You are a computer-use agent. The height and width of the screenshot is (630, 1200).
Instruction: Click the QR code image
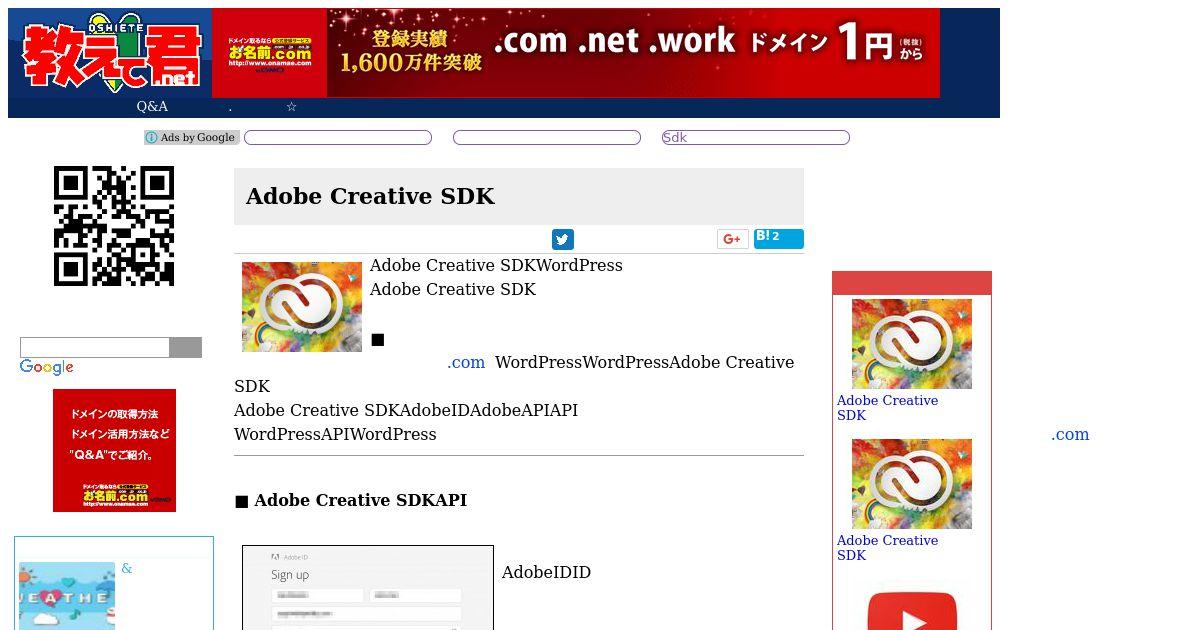click(114, 226)
